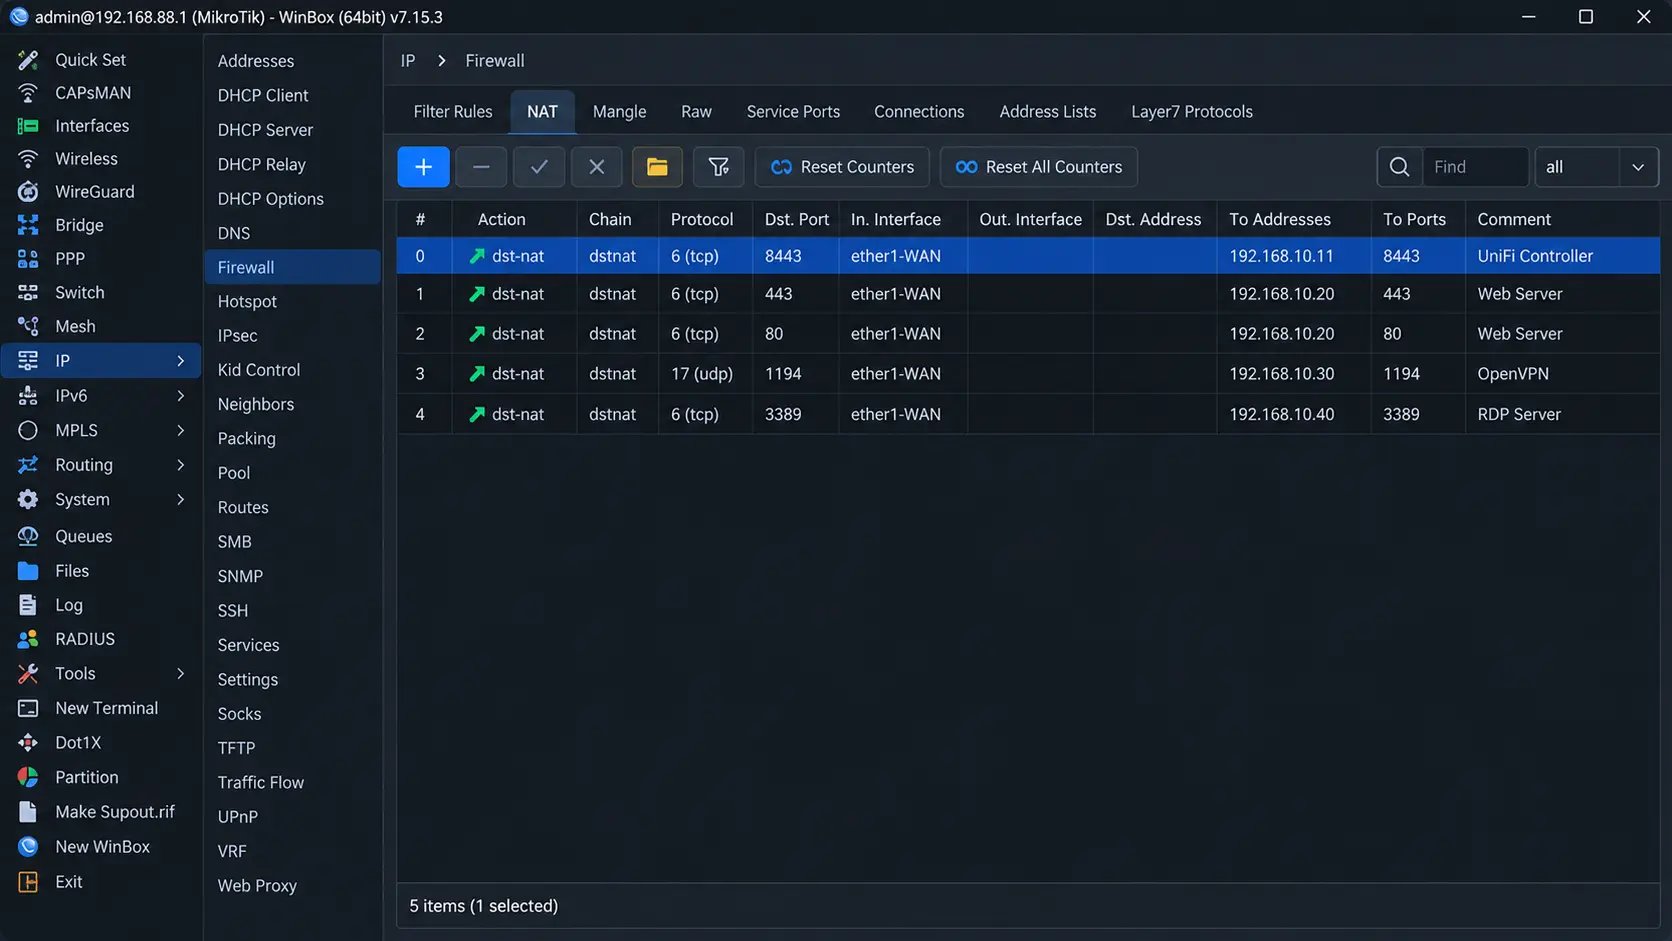Click the yellow folder comment button

(x=657, y=167)
